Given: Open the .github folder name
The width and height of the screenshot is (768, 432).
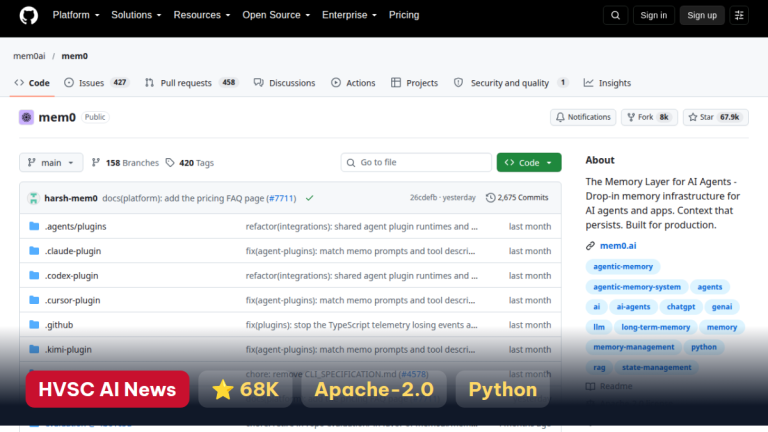Looking at the screenshot, I should tap(59, 325).
